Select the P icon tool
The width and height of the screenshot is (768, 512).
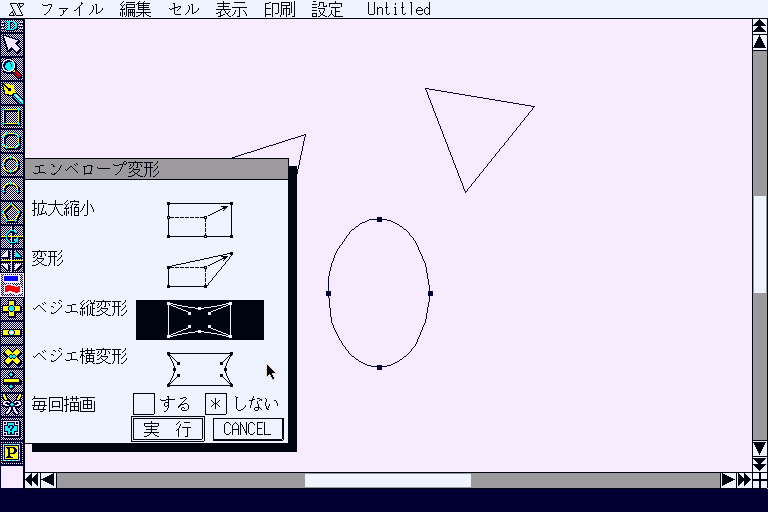pos(12,453)
